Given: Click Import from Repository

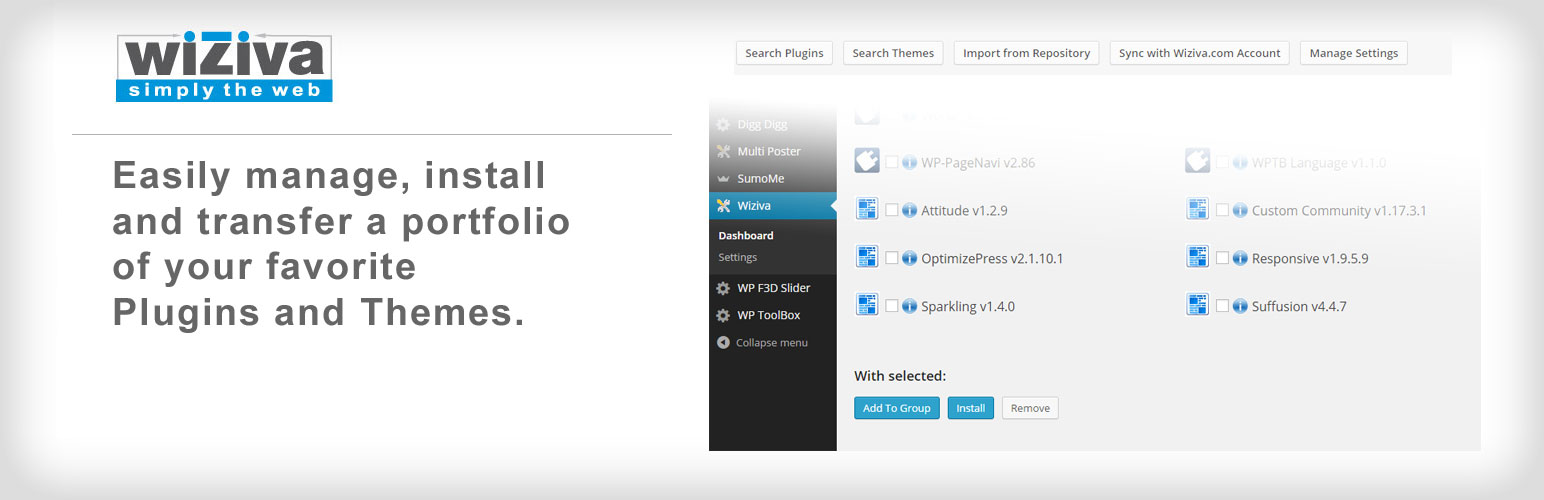Looking at the screenshot, I should pyautogui.click(x=1026, y=53).
